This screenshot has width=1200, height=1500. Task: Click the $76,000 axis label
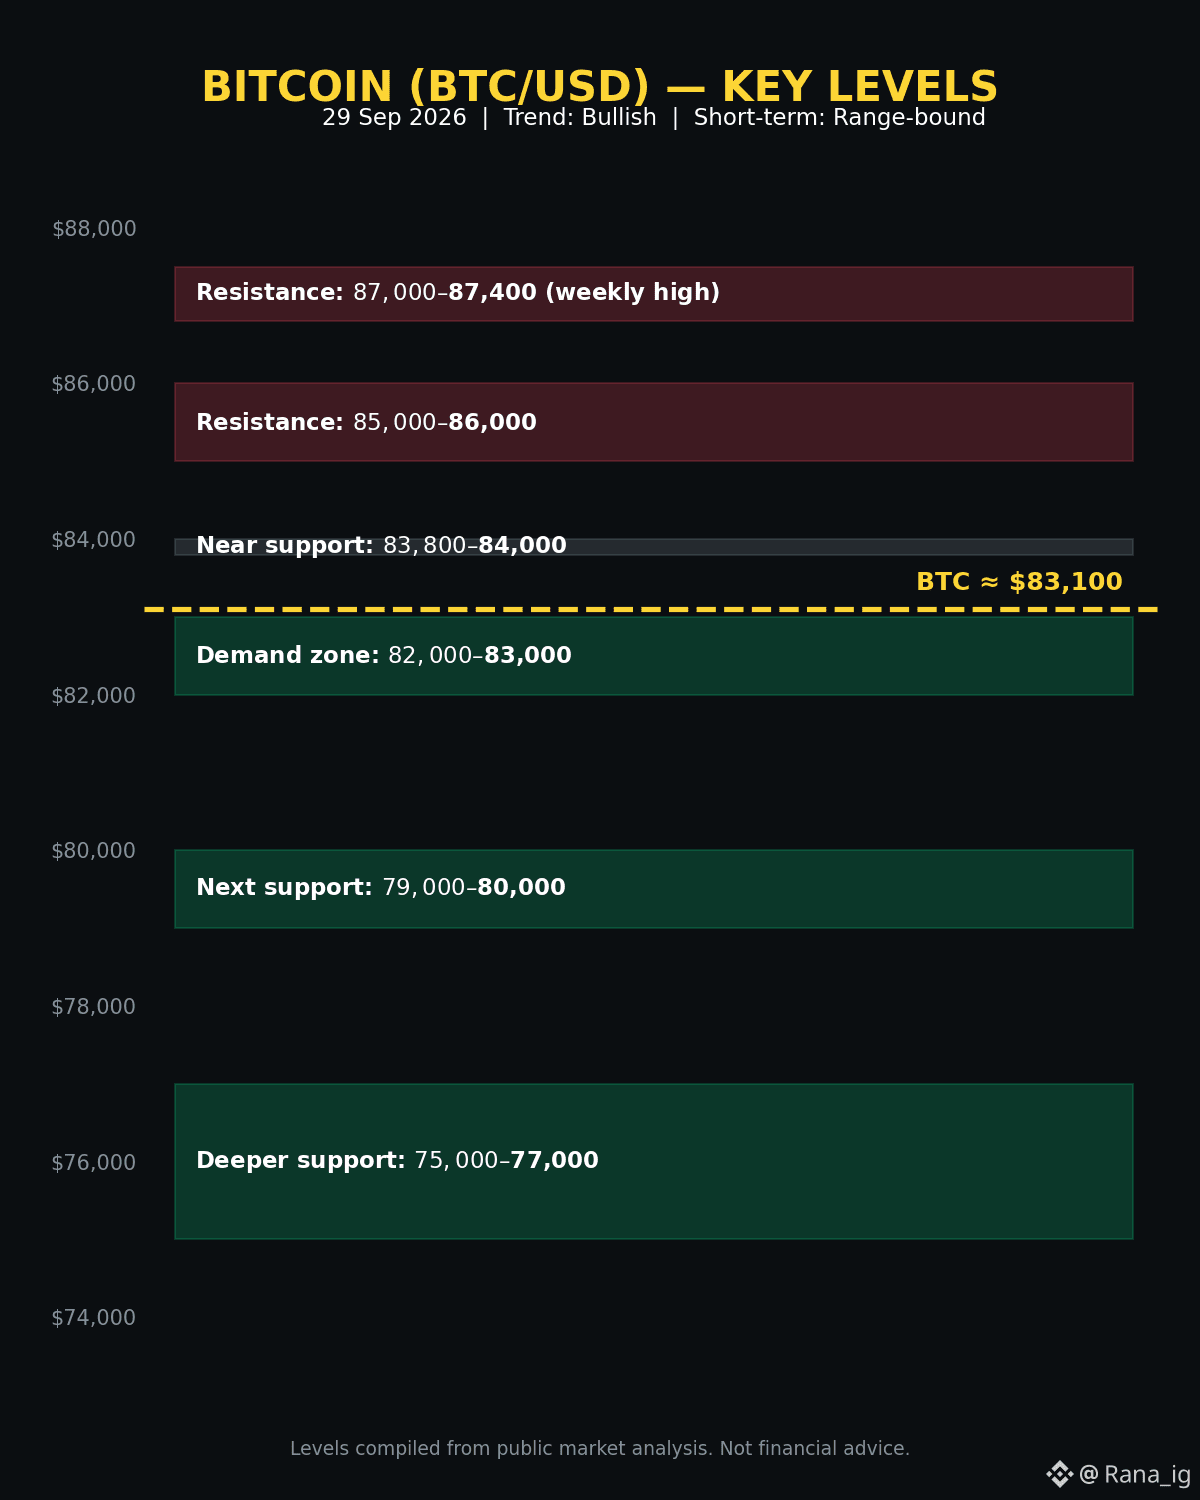(x=94, y=1162)
